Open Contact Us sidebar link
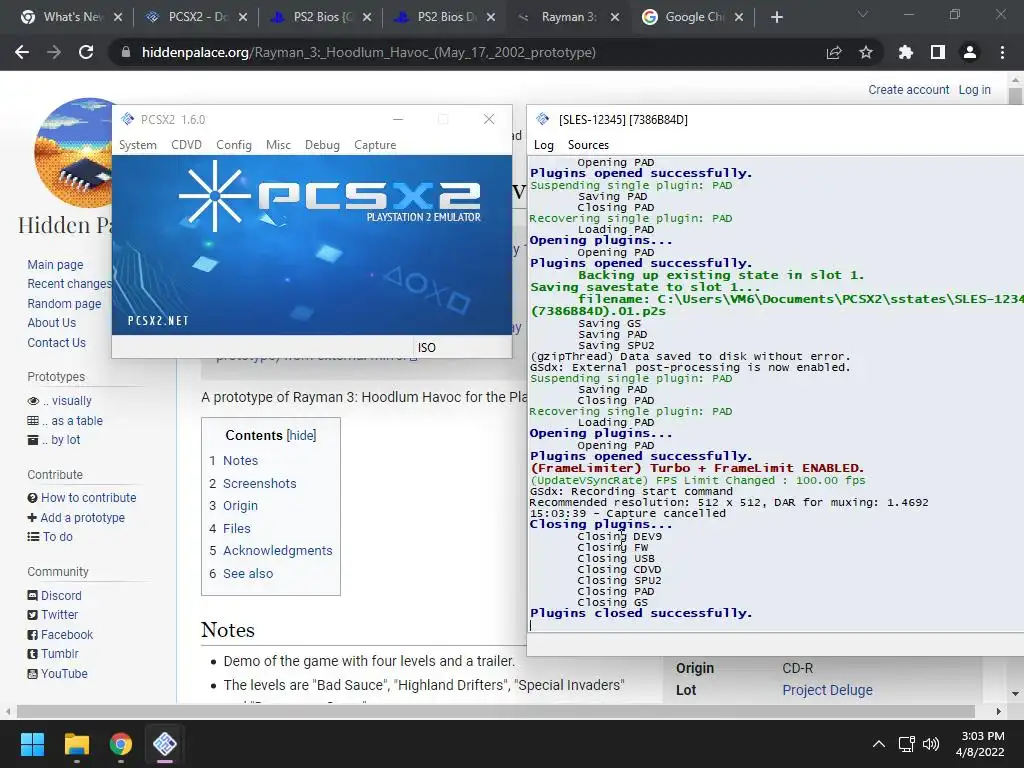The height and width of the screenshot is (768, 1024). click(x=56, y=343)
